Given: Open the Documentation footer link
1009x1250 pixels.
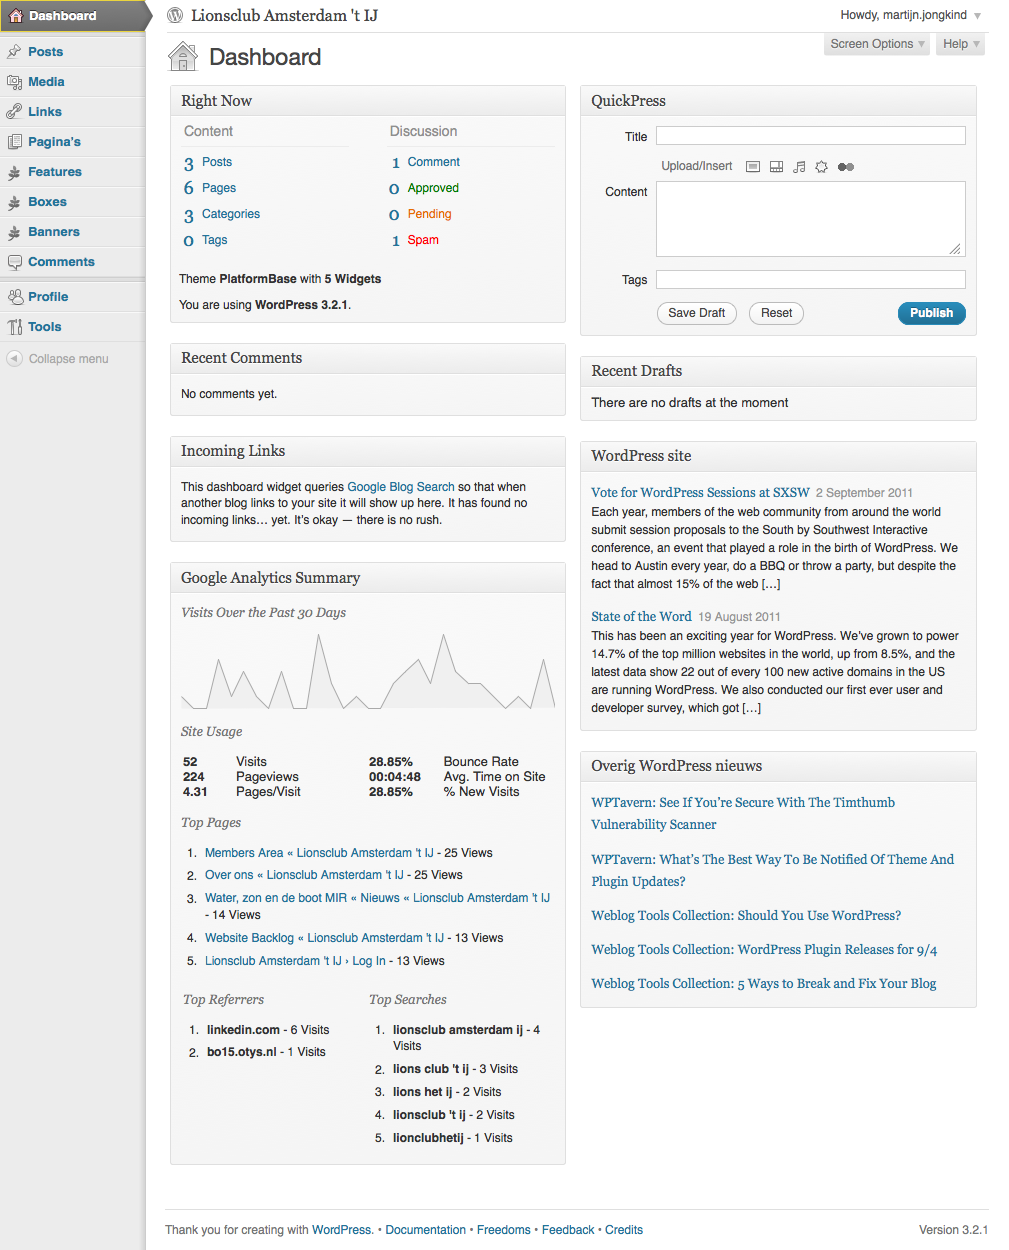Looking at the screenshot, I should pyautogui.click(x=426, y=1230).
